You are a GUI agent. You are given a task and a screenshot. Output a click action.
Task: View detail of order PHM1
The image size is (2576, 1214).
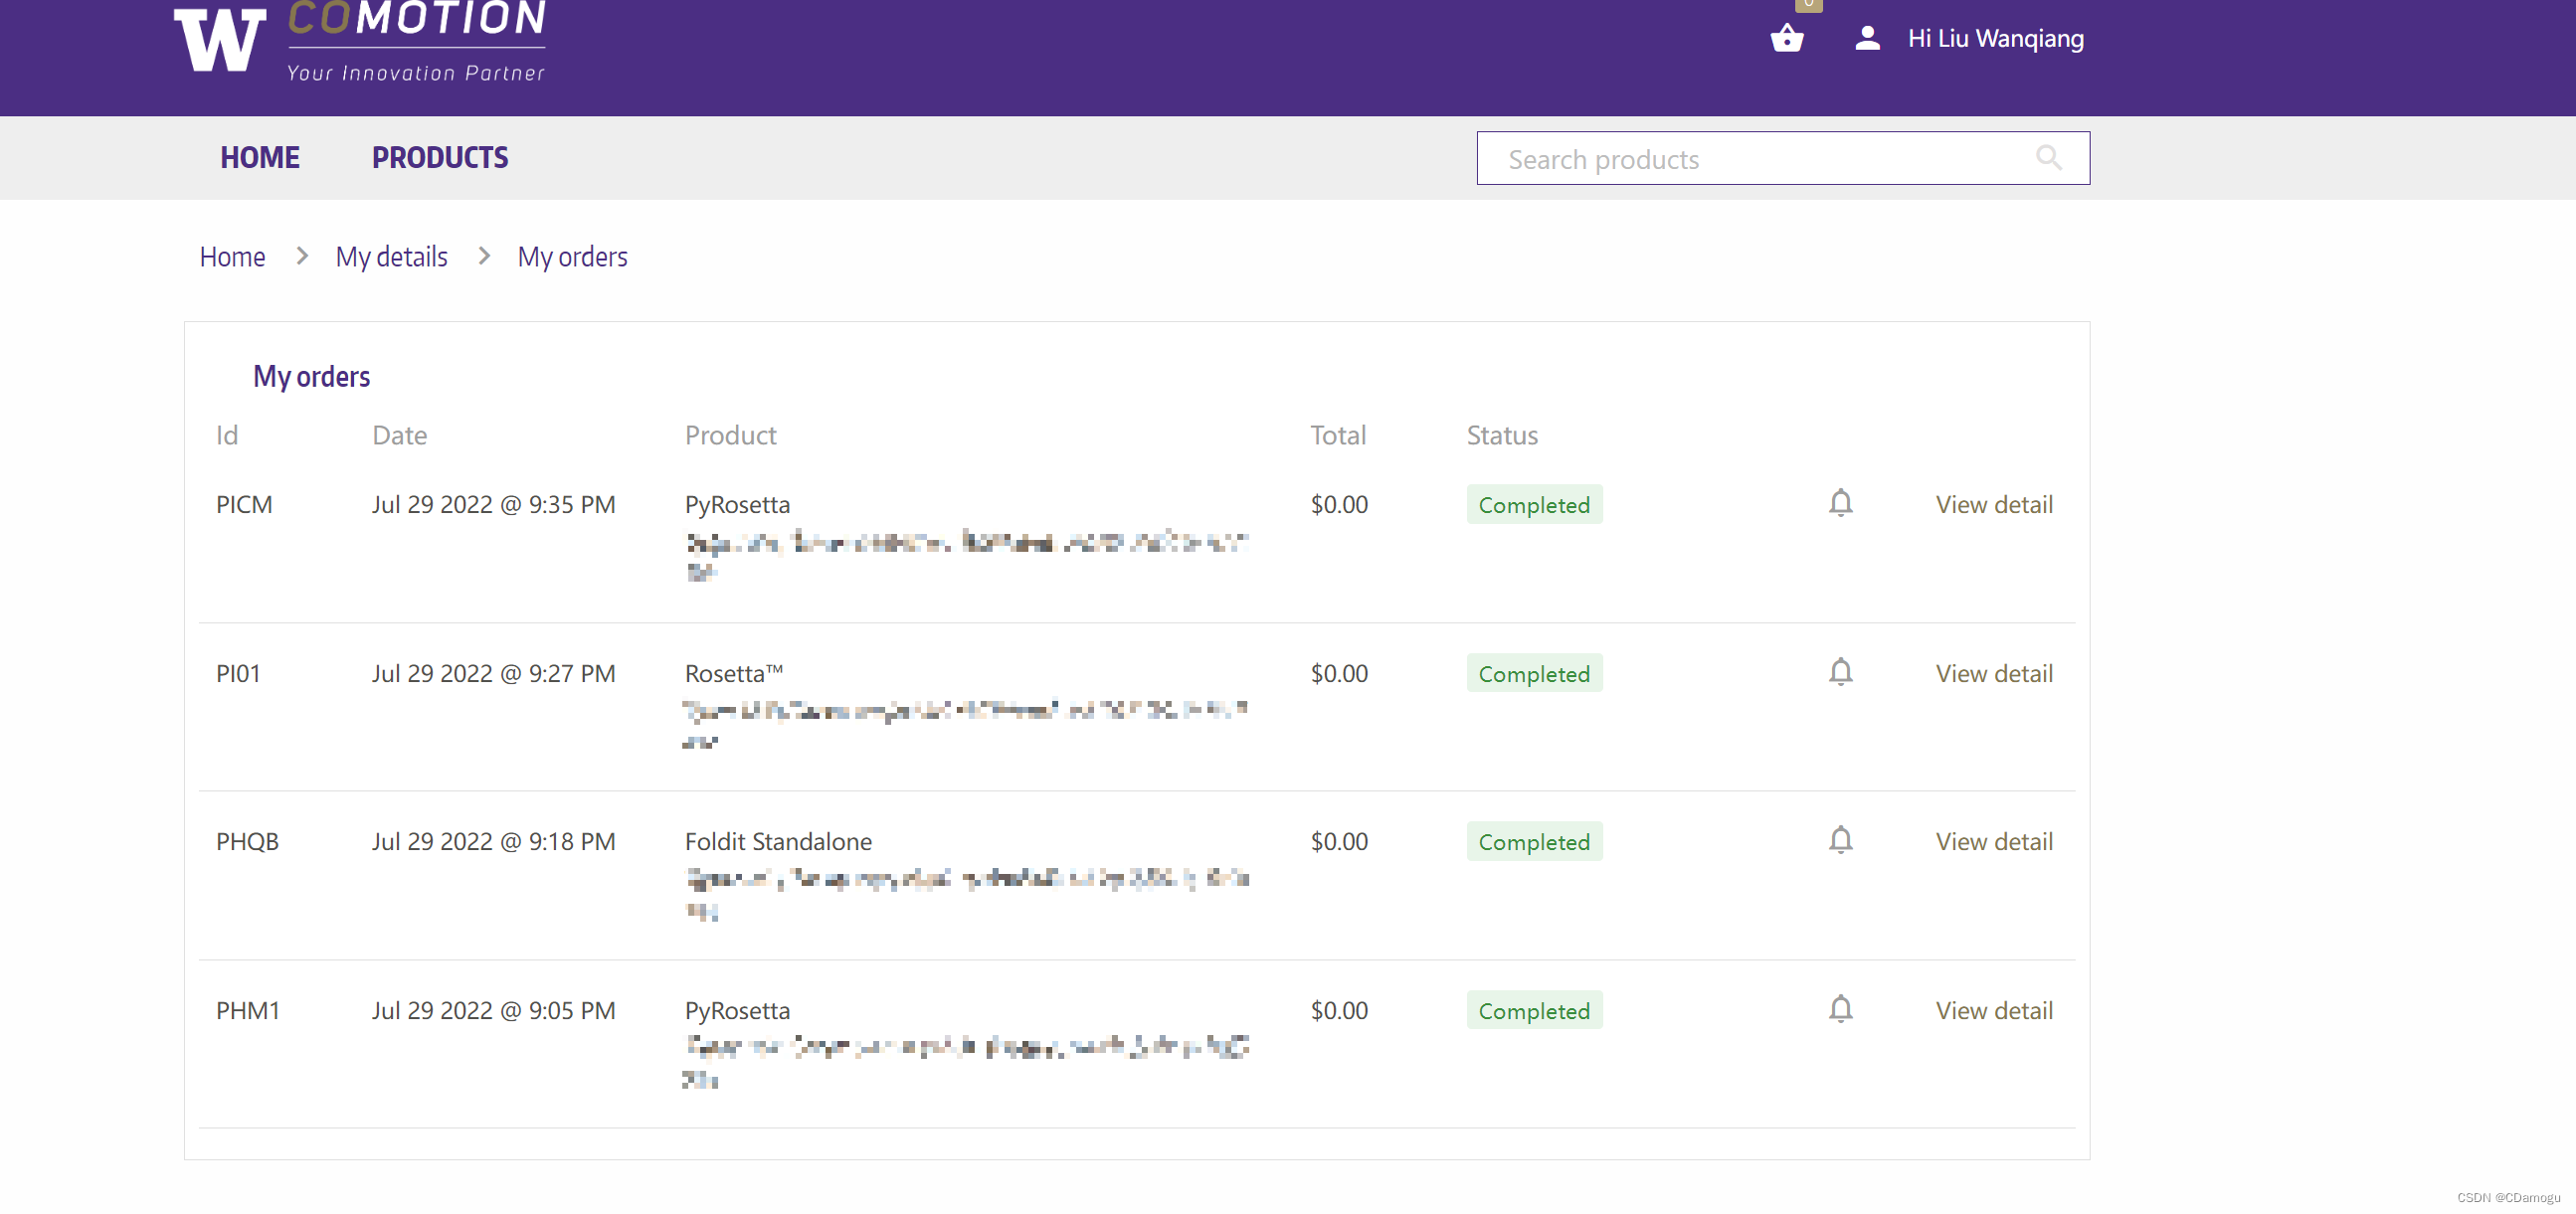tap(1993, 1011)
